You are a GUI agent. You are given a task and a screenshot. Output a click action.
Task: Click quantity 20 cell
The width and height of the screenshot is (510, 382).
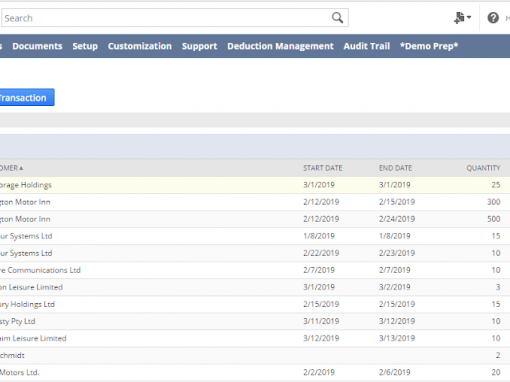click(x=496, y=372)
